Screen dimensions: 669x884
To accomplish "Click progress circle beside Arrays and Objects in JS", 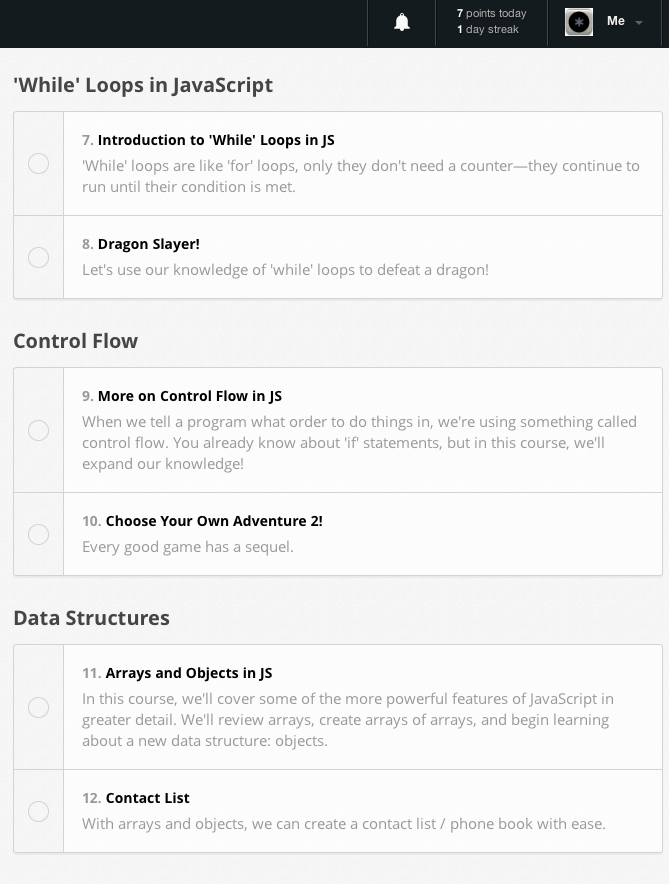I will pyautogui.click(x=38, y=707).
